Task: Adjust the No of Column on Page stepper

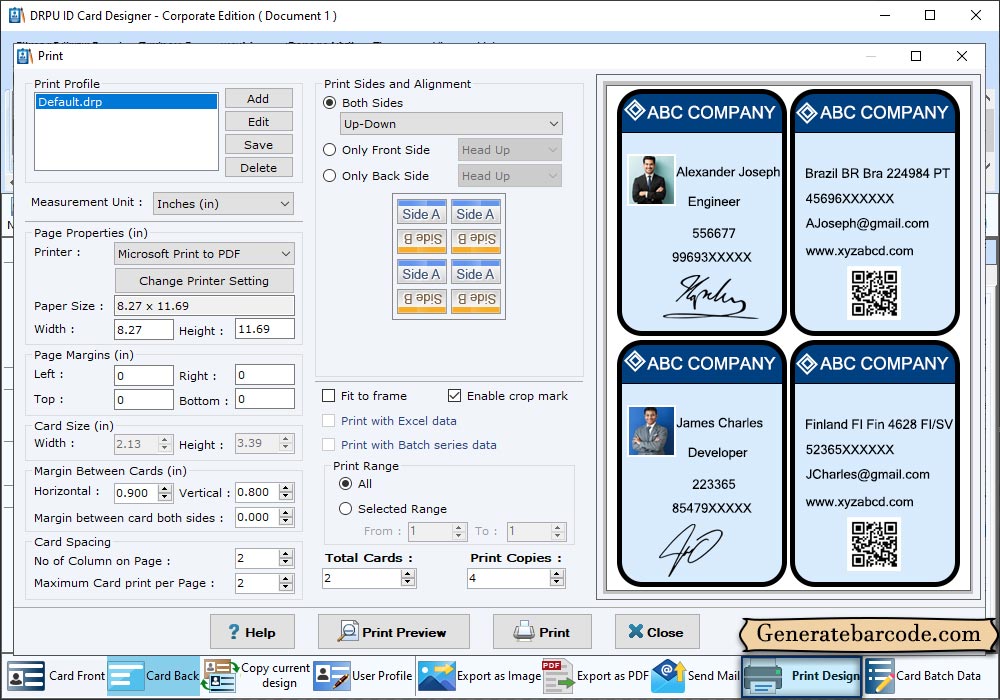Action: (286, 558)
